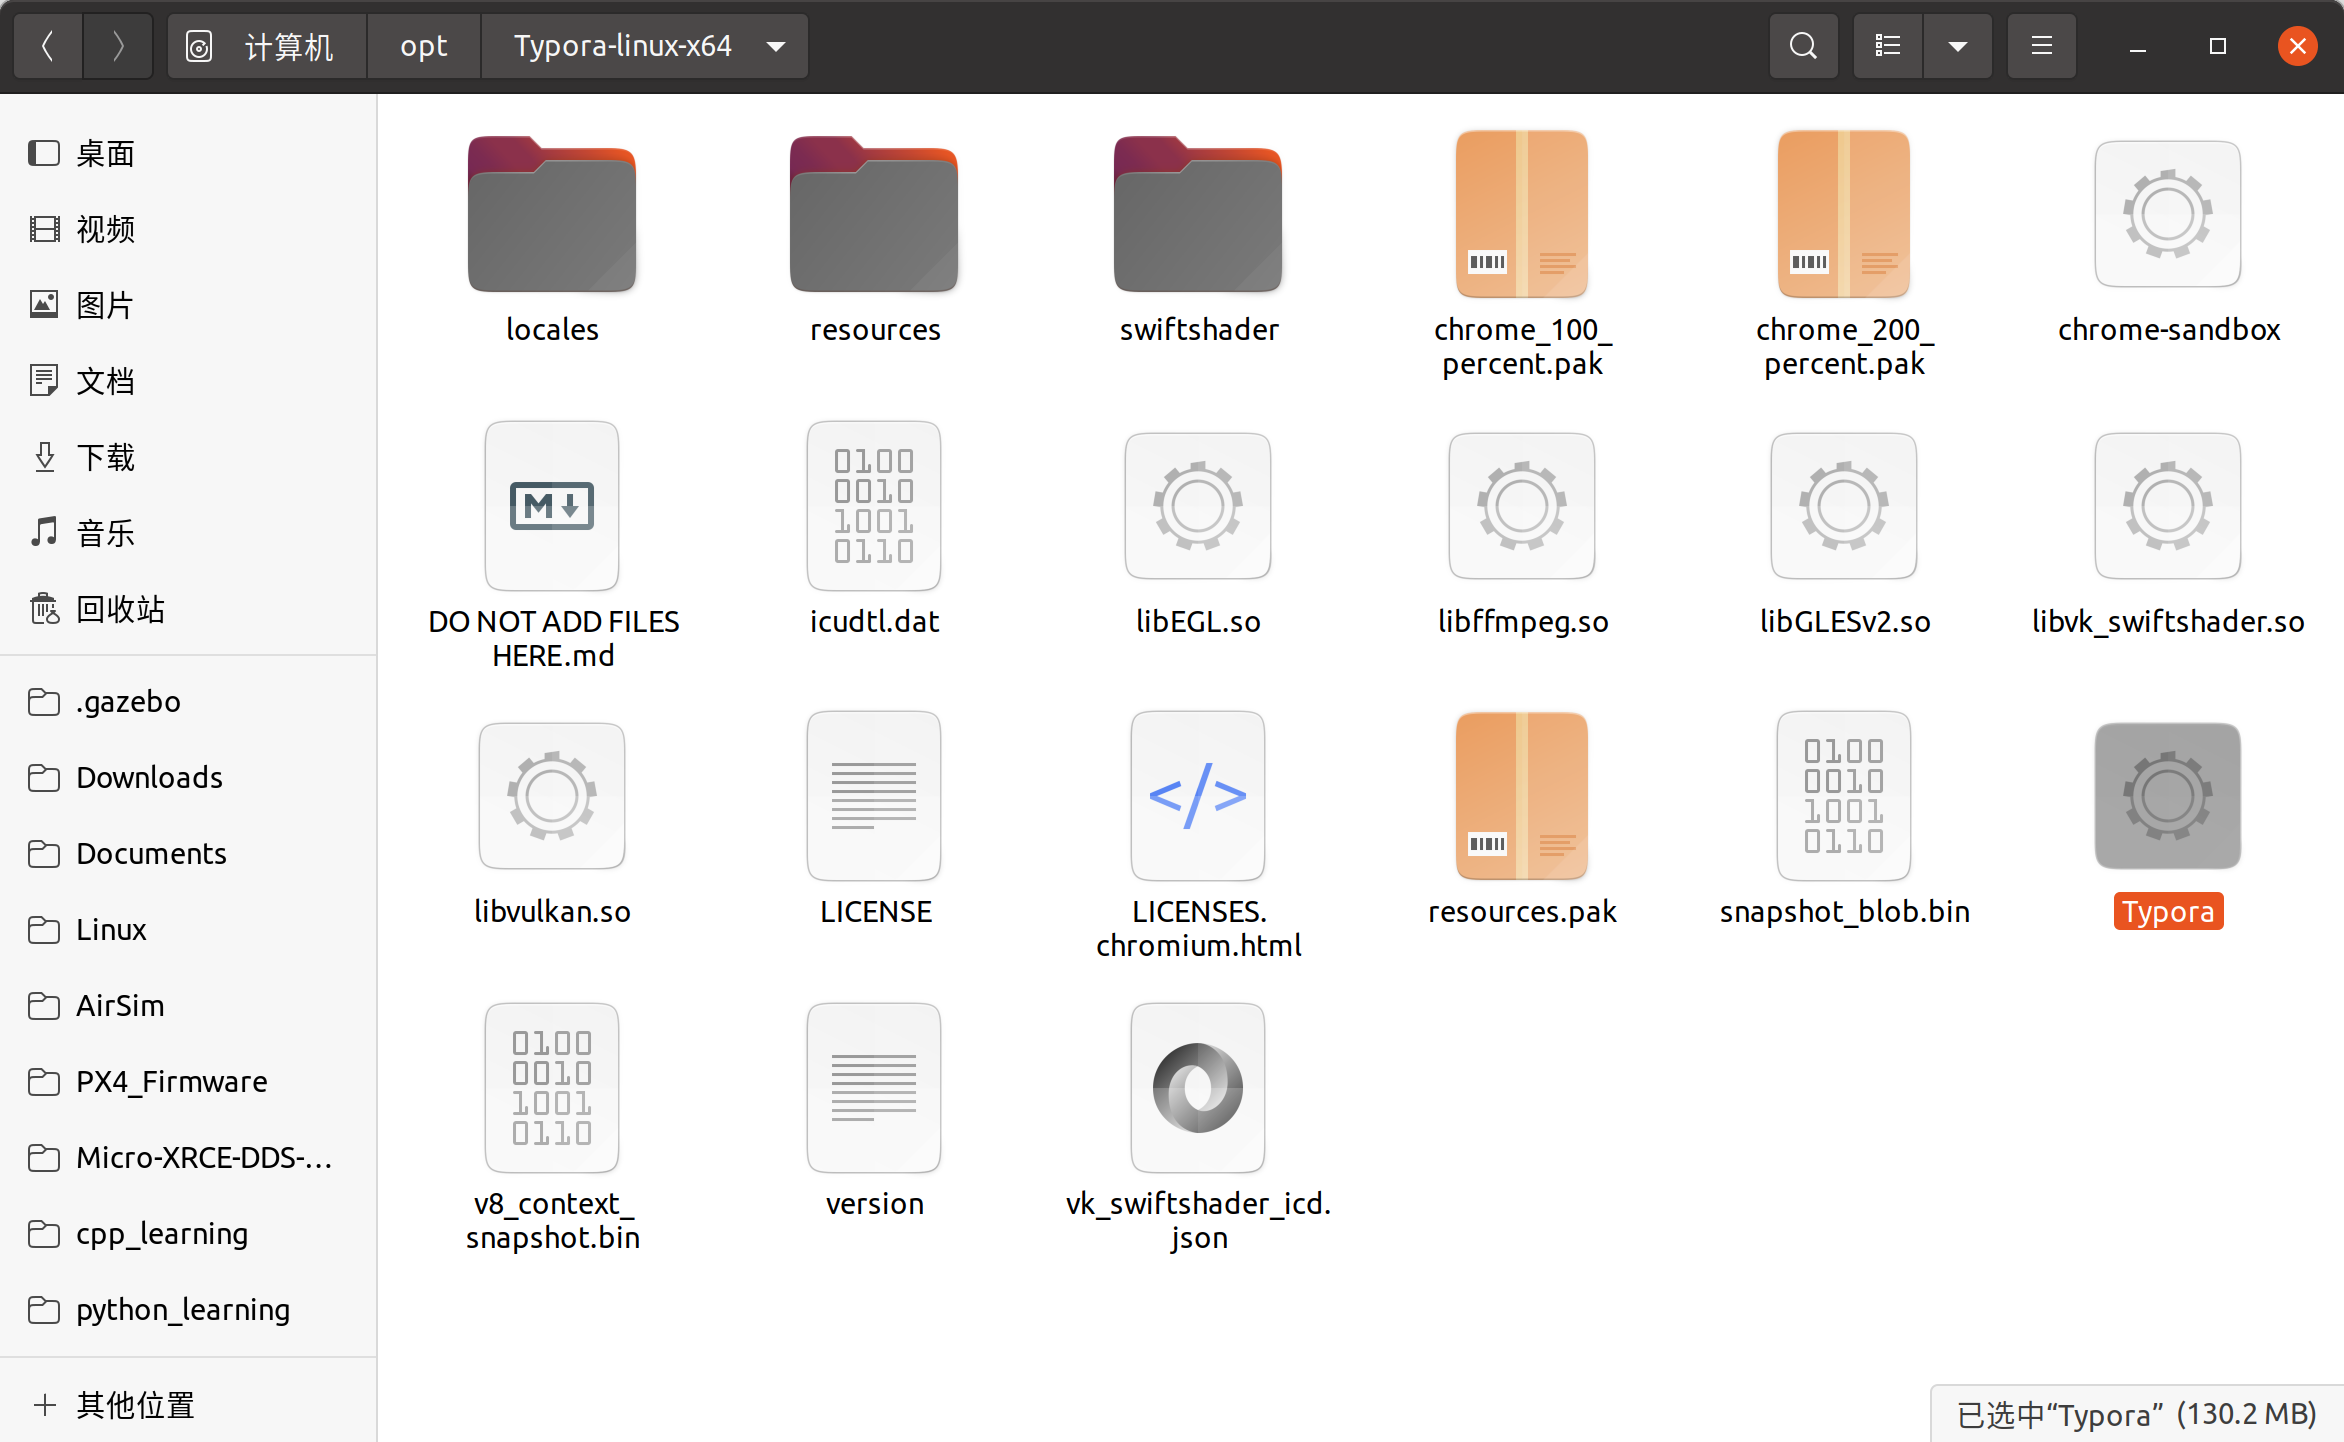Navigate to opt in path bar
Image resolution: width=2344 pixels, height=1442 pixels.
click(423, 46)
